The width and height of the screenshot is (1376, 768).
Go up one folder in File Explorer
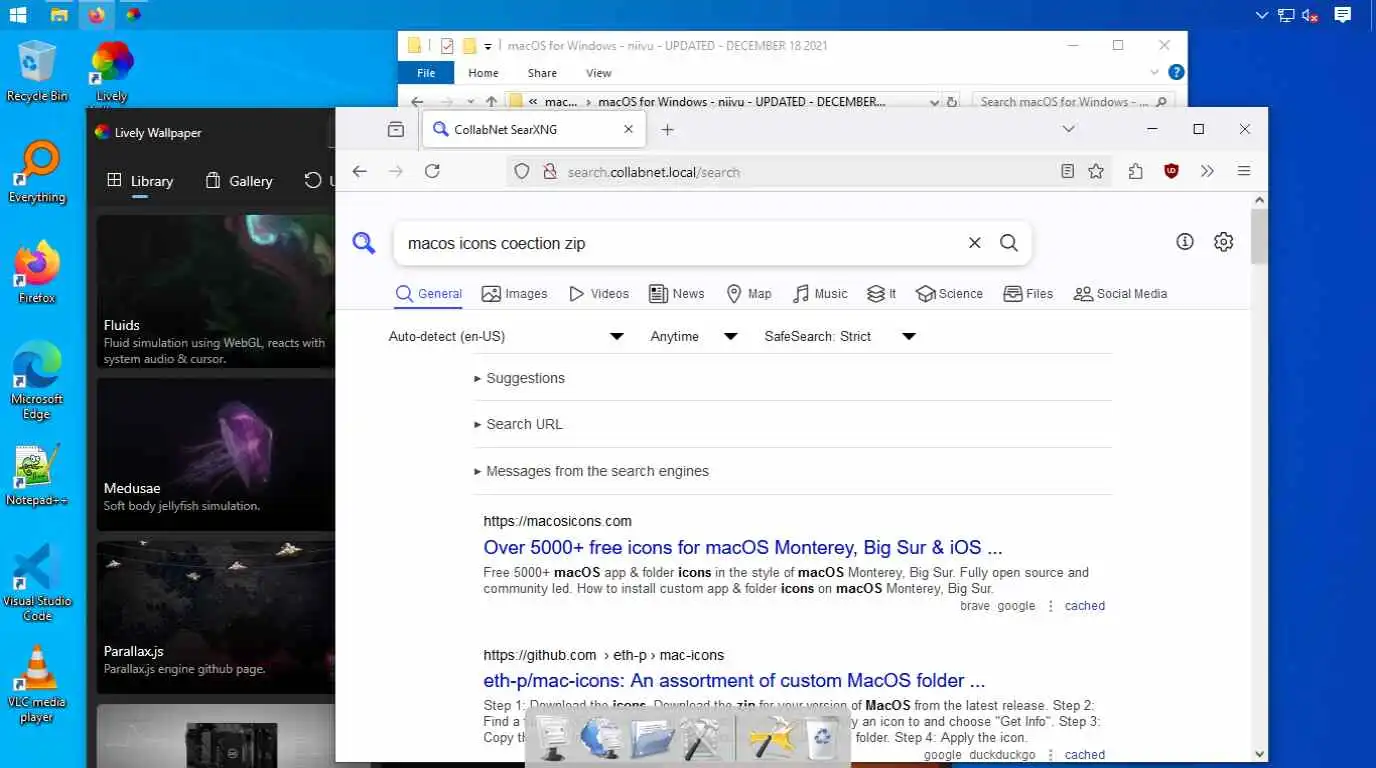click(x=491, y=102)
